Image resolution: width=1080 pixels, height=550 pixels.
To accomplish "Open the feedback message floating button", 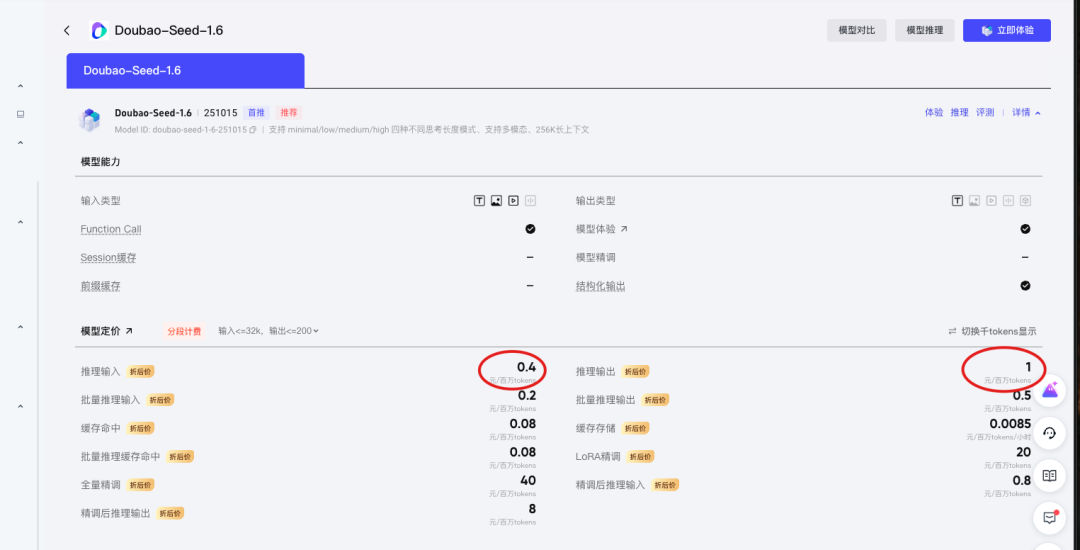I will (x=1049, y=518).
